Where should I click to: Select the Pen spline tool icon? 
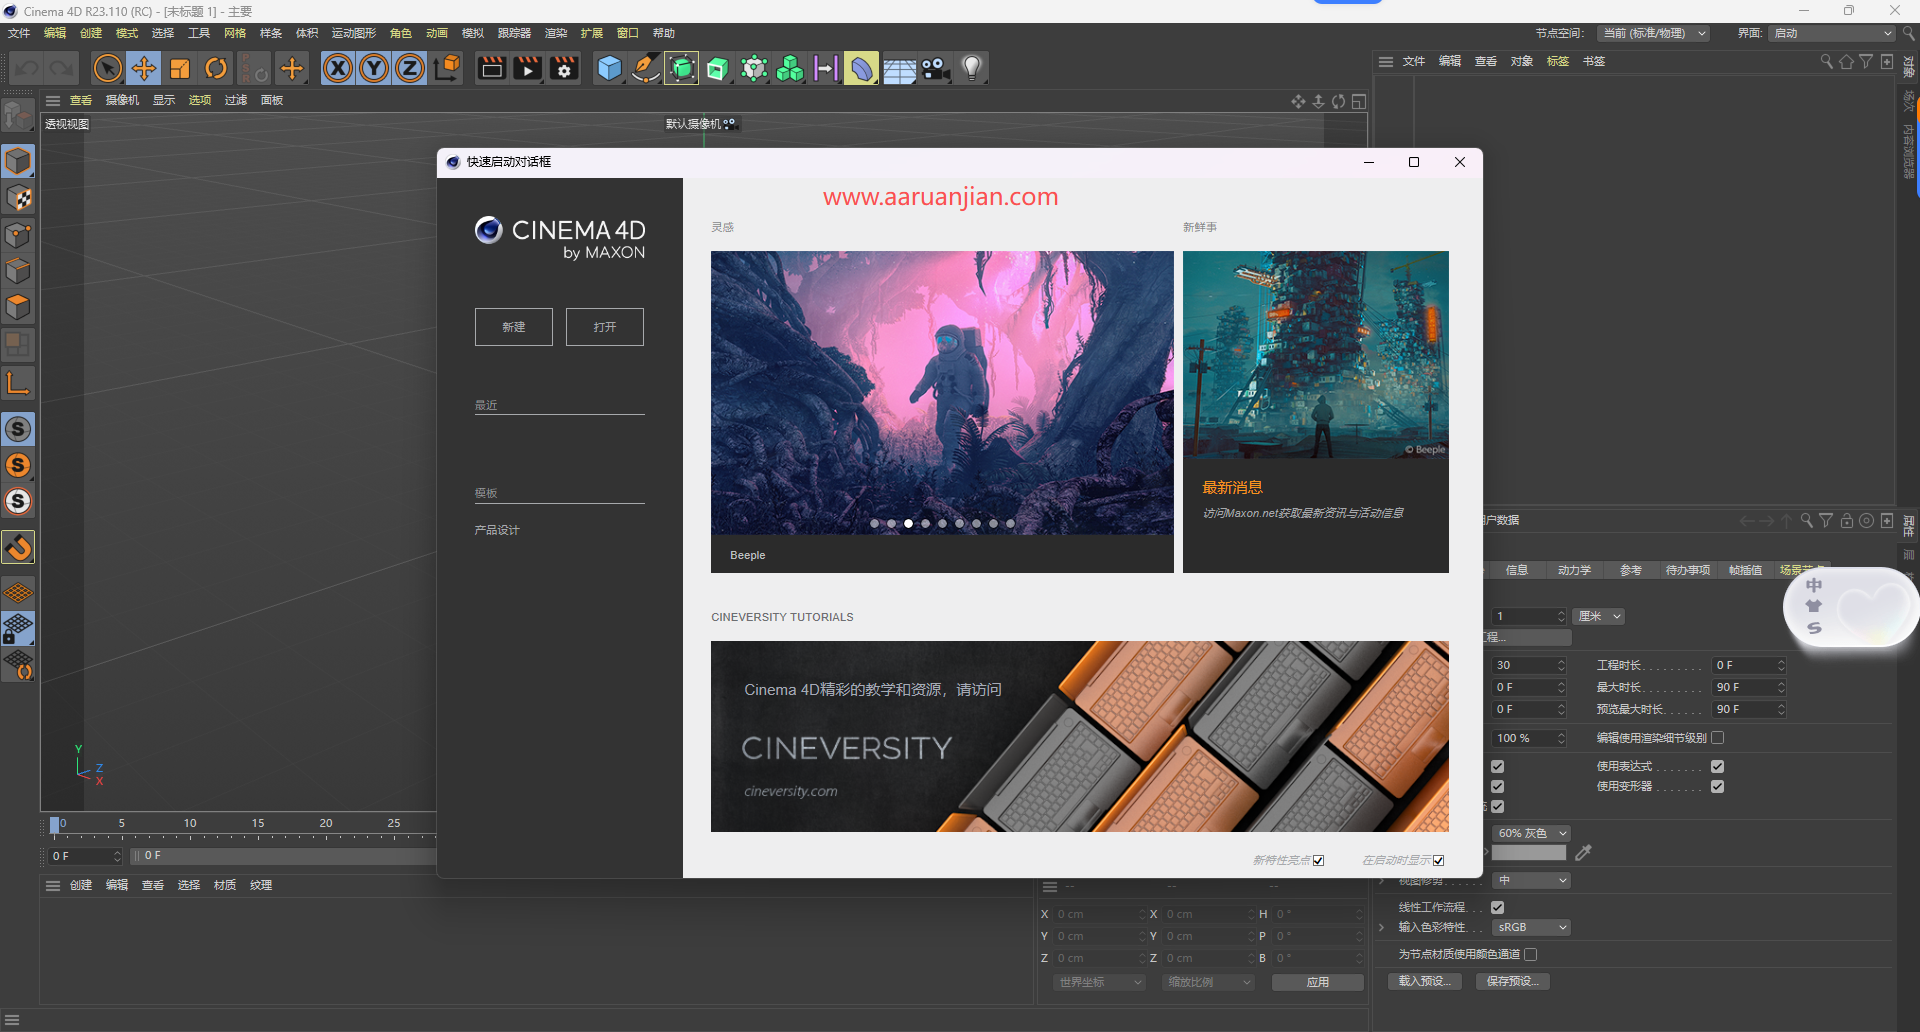click(x=645, y=68)
